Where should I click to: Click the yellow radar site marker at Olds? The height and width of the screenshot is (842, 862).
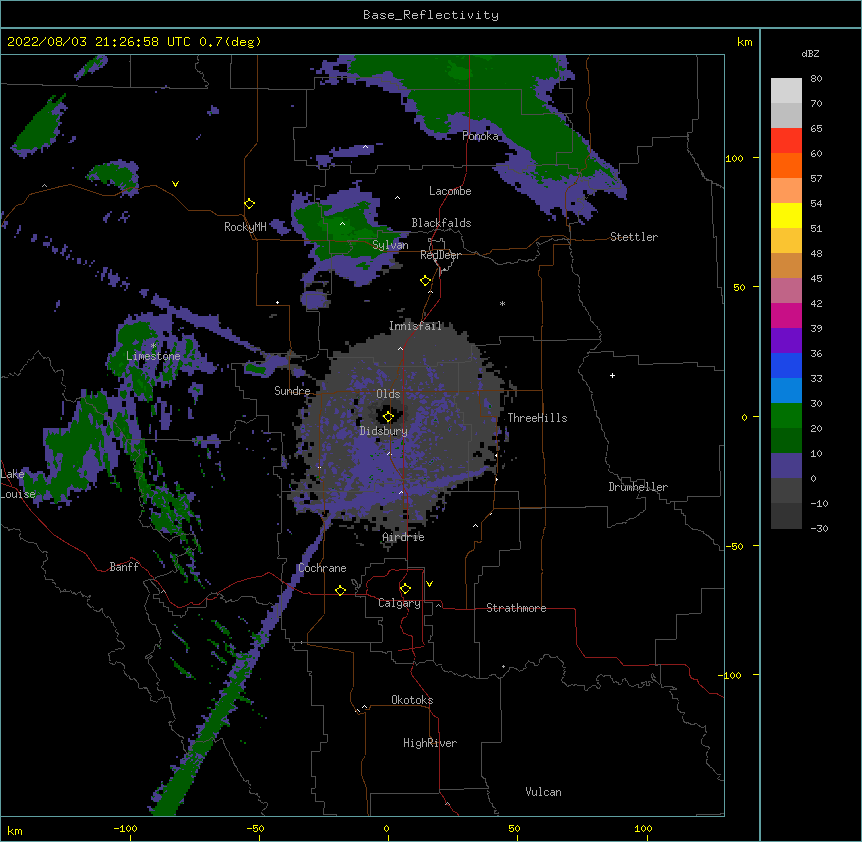coord(388,416)
